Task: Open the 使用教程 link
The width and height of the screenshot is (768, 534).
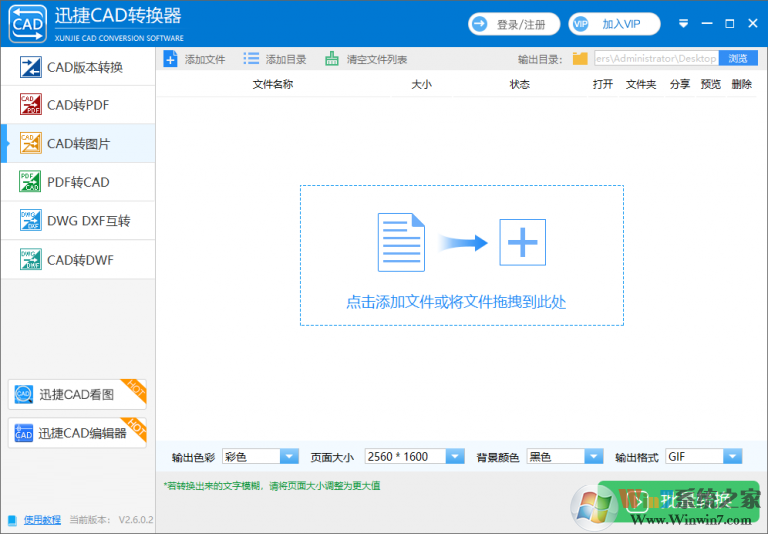Action: [x=42, y=520]
